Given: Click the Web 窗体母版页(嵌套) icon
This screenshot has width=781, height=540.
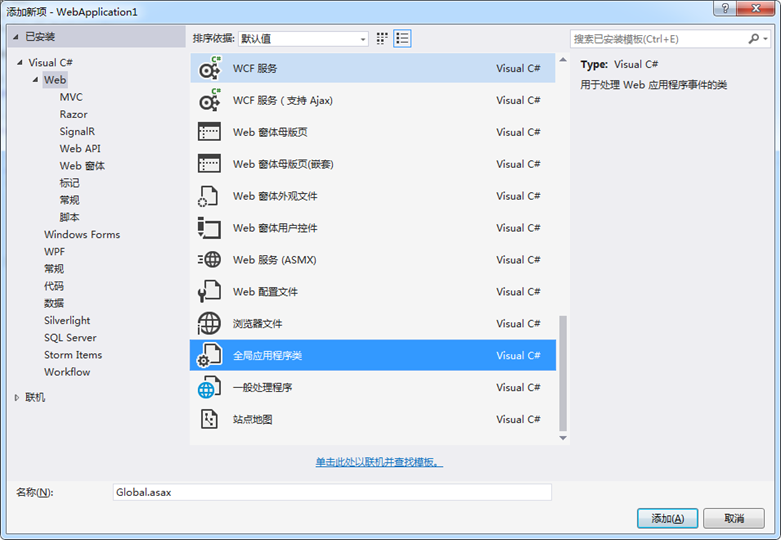Looking at the screenshot, I should 209,164.
